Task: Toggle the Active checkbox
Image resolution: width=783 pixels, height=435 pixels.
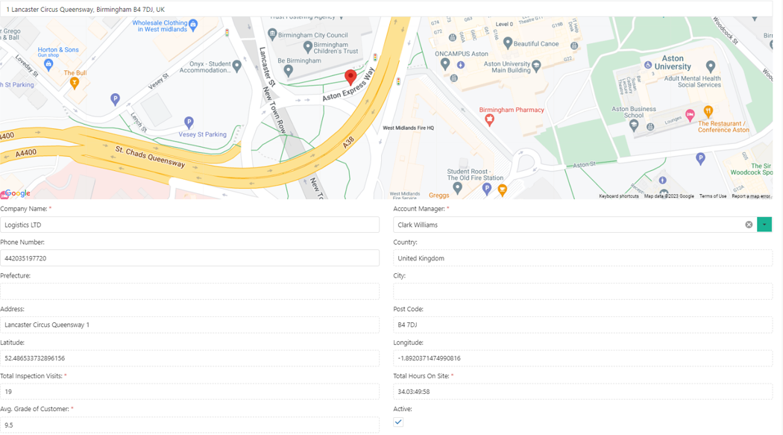Action: click(x=398, y=422)
